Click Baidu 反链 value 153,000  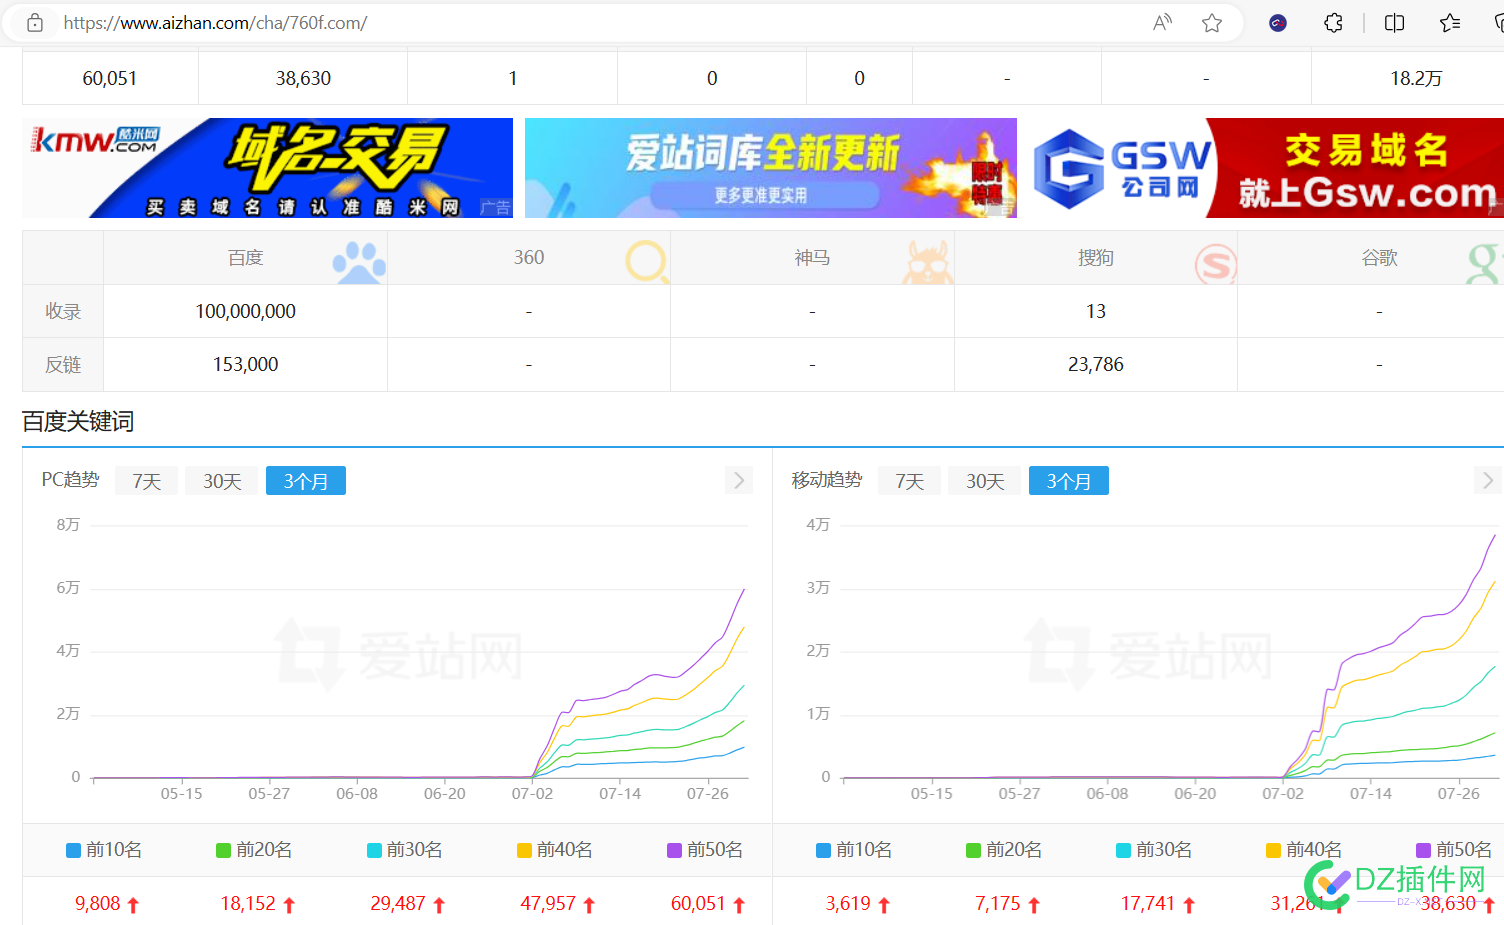245,364
